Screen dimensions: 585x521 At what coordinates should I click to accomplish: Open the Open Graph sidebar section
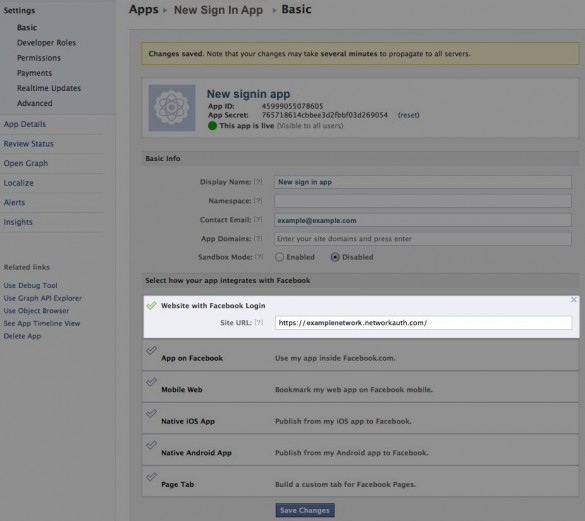click(x=26, y=163)
